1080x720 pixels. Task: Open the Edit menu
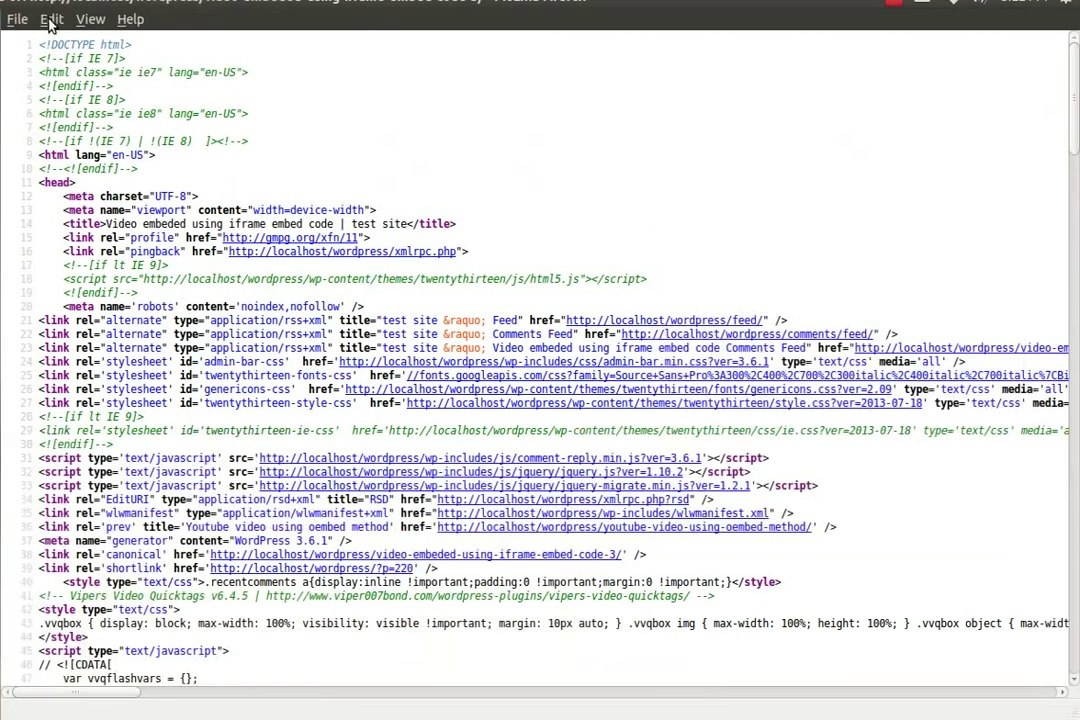point(52,19)
